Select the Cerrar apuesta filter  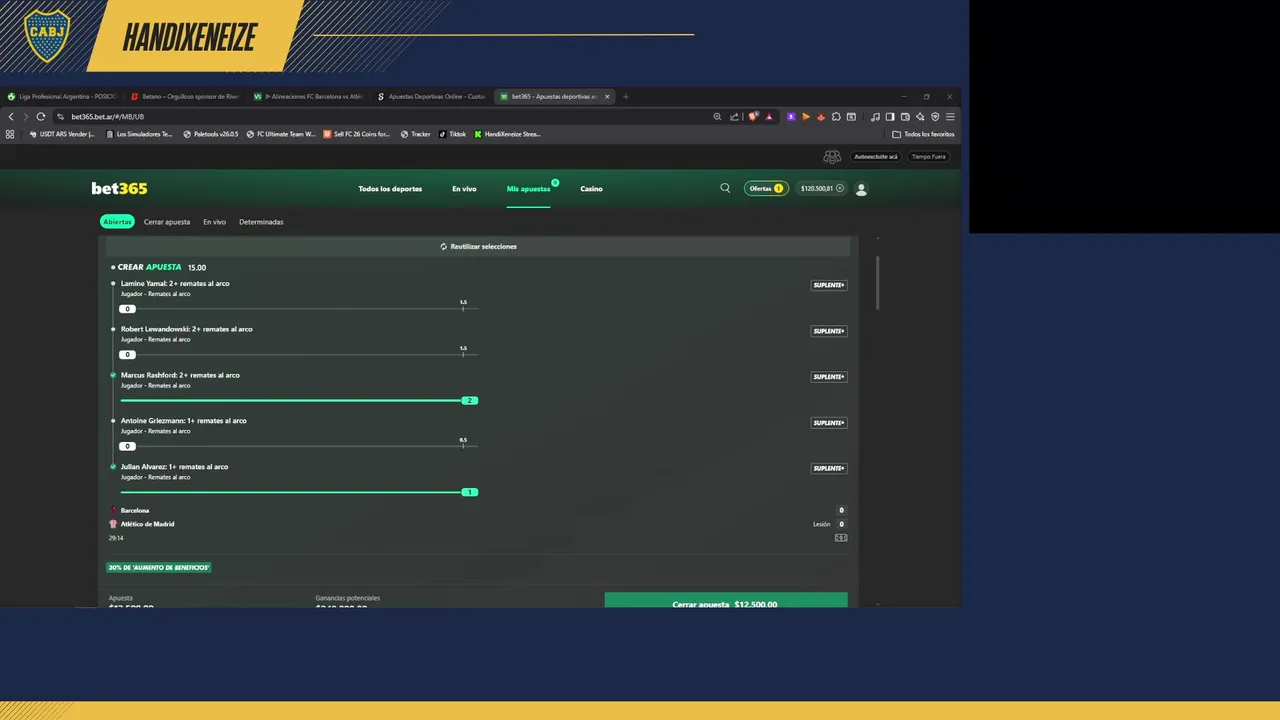click(167, 222)
